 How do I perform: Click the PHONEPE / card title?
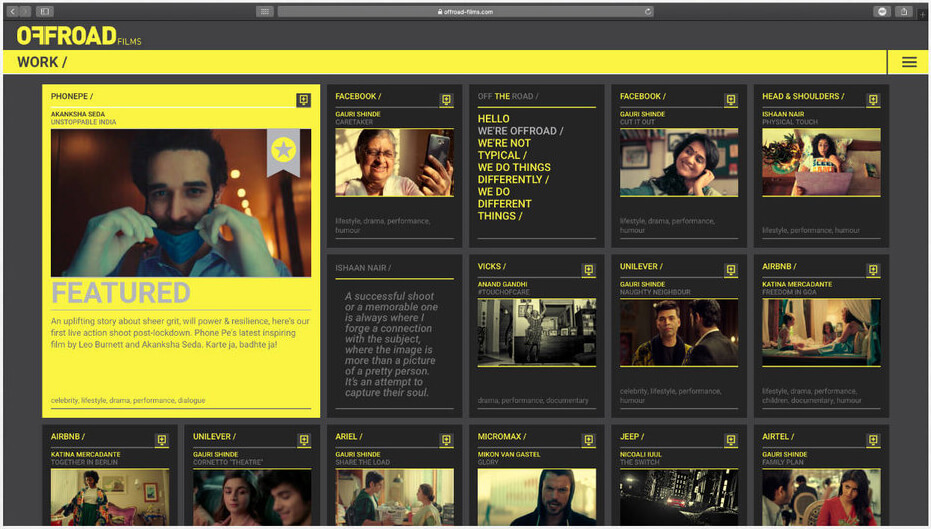tap(72, 96)
